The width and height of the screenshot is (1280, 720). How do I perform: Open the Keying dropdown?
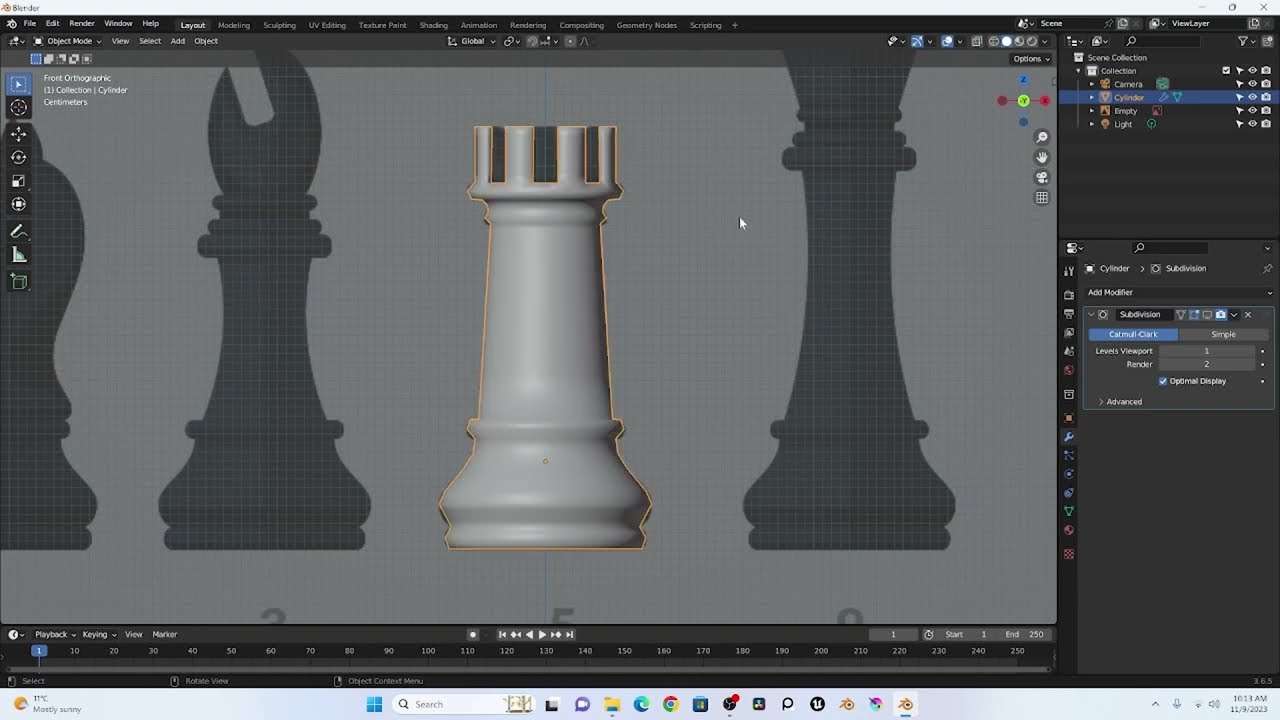(x=99, y=634)
